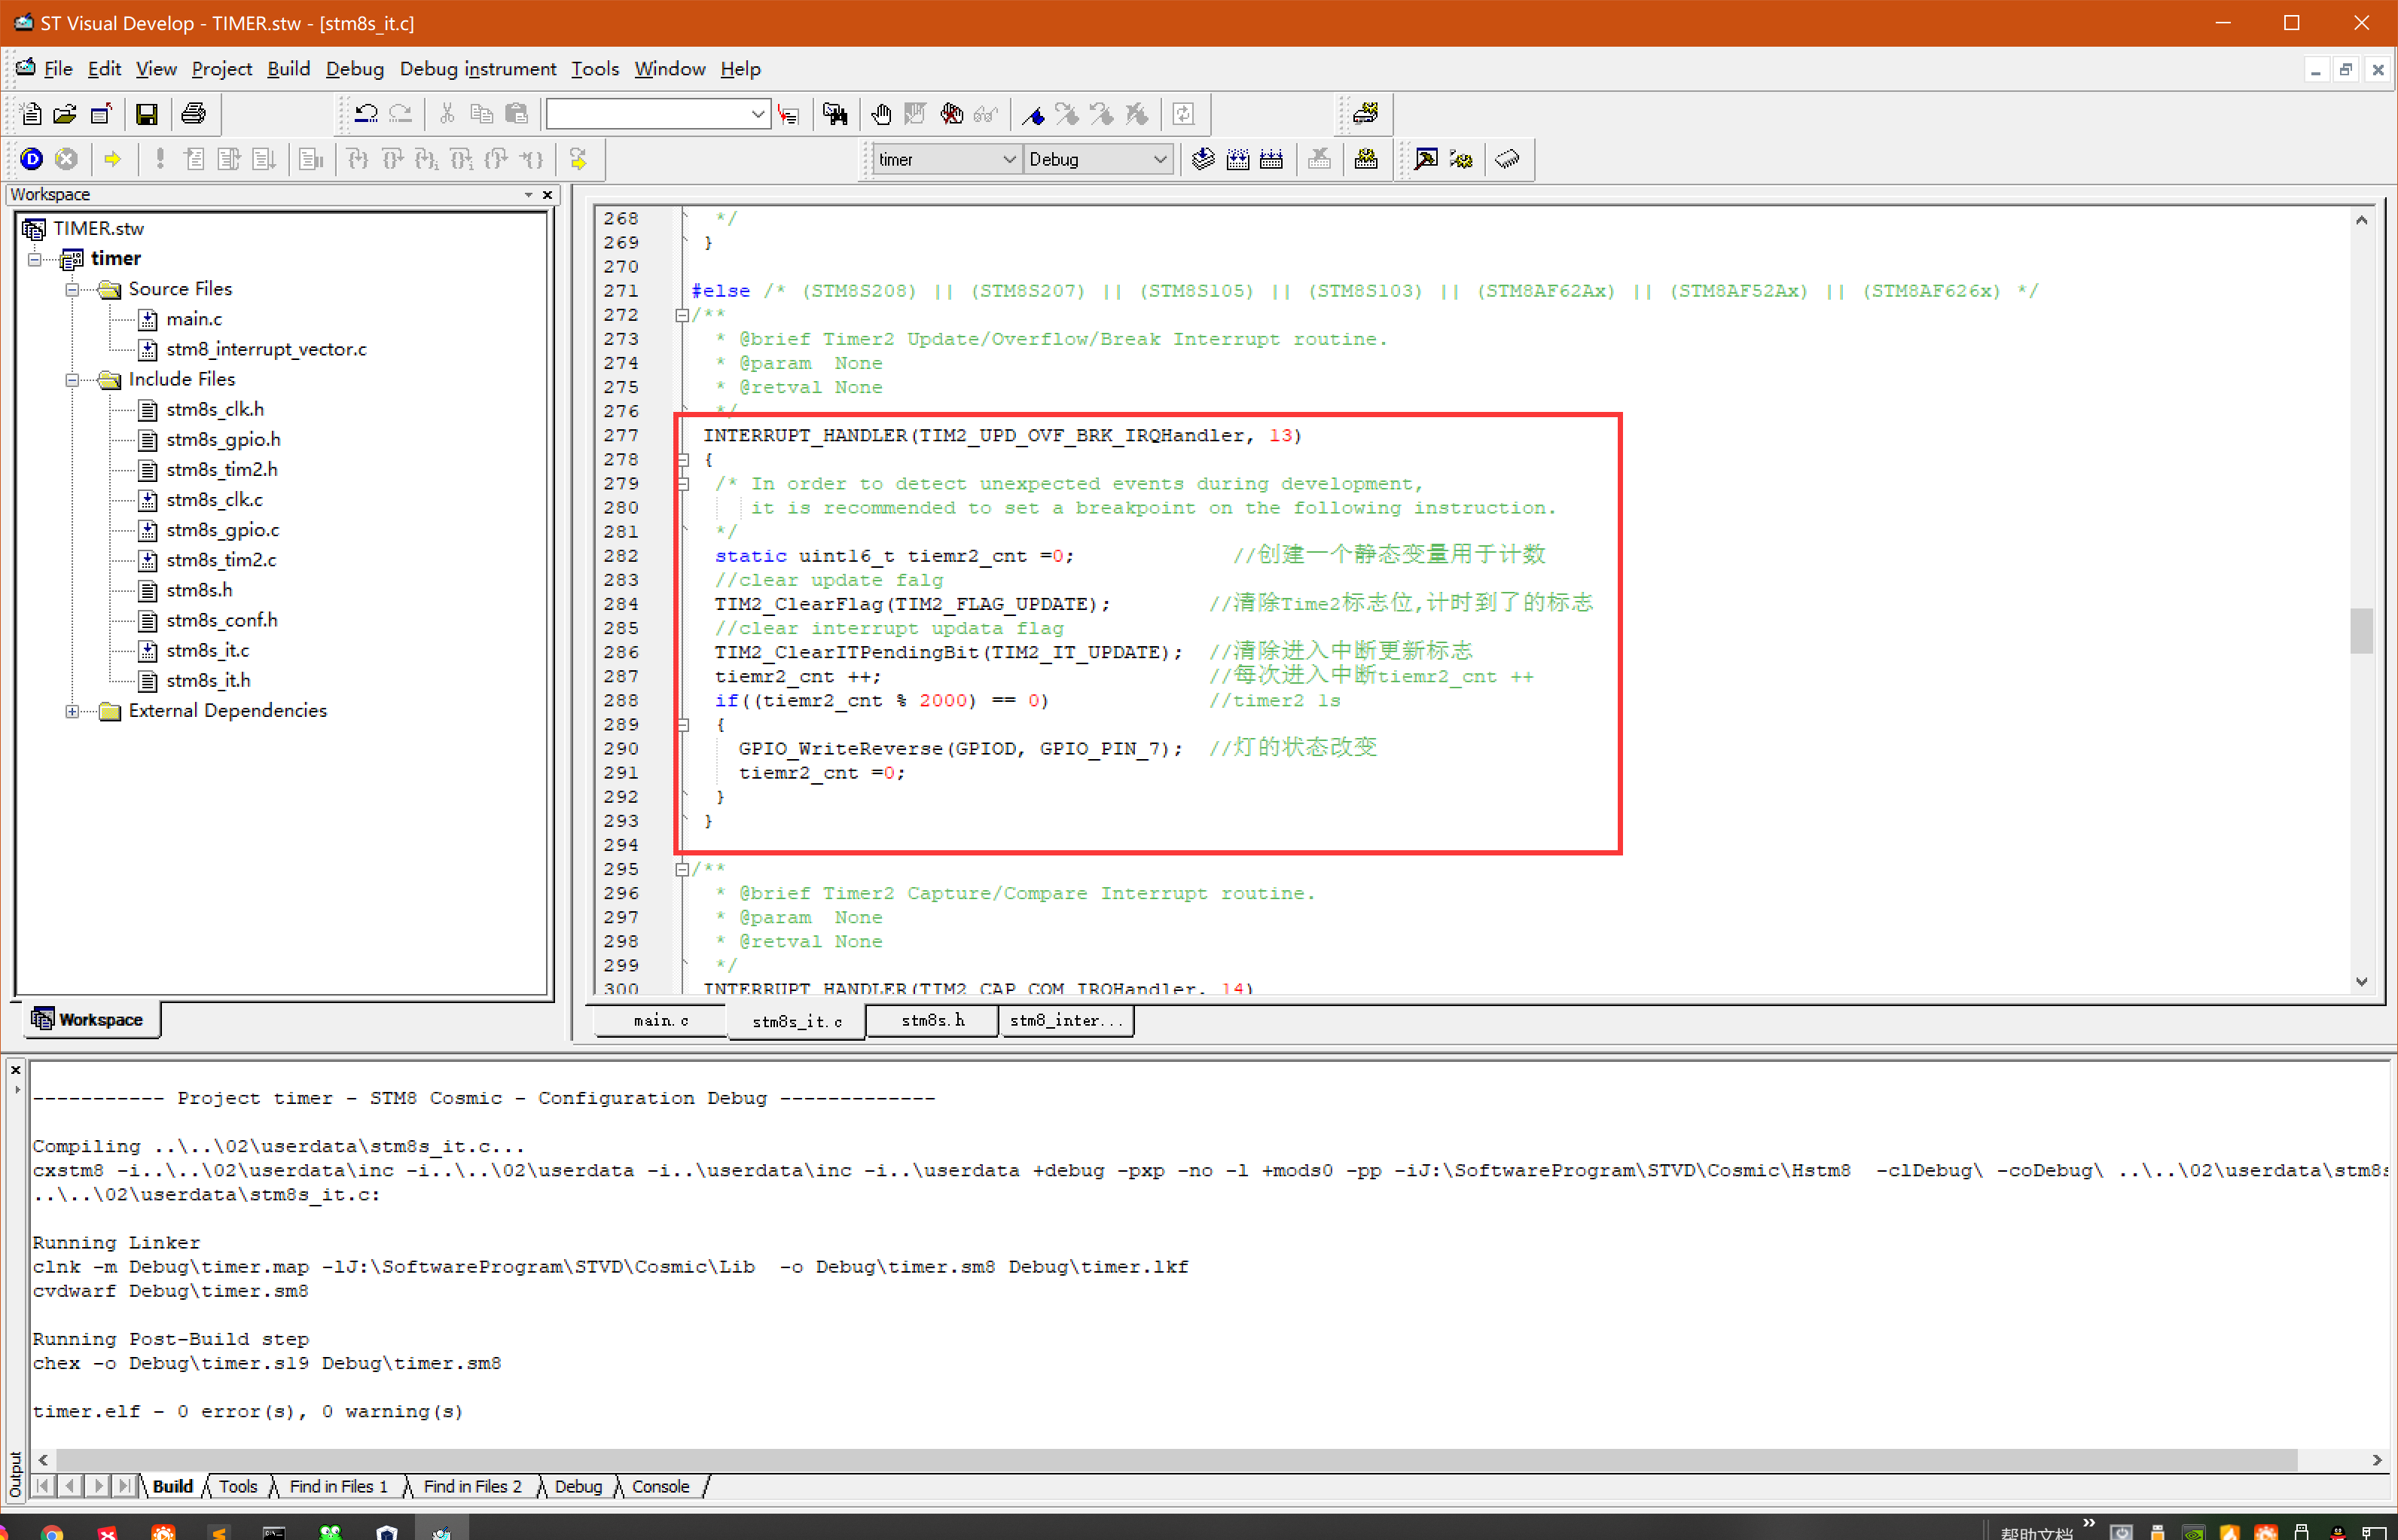This screenshot has width=2398, height=1540.
Task: Click the Build project icon
Action: [x=1238, y=159]
